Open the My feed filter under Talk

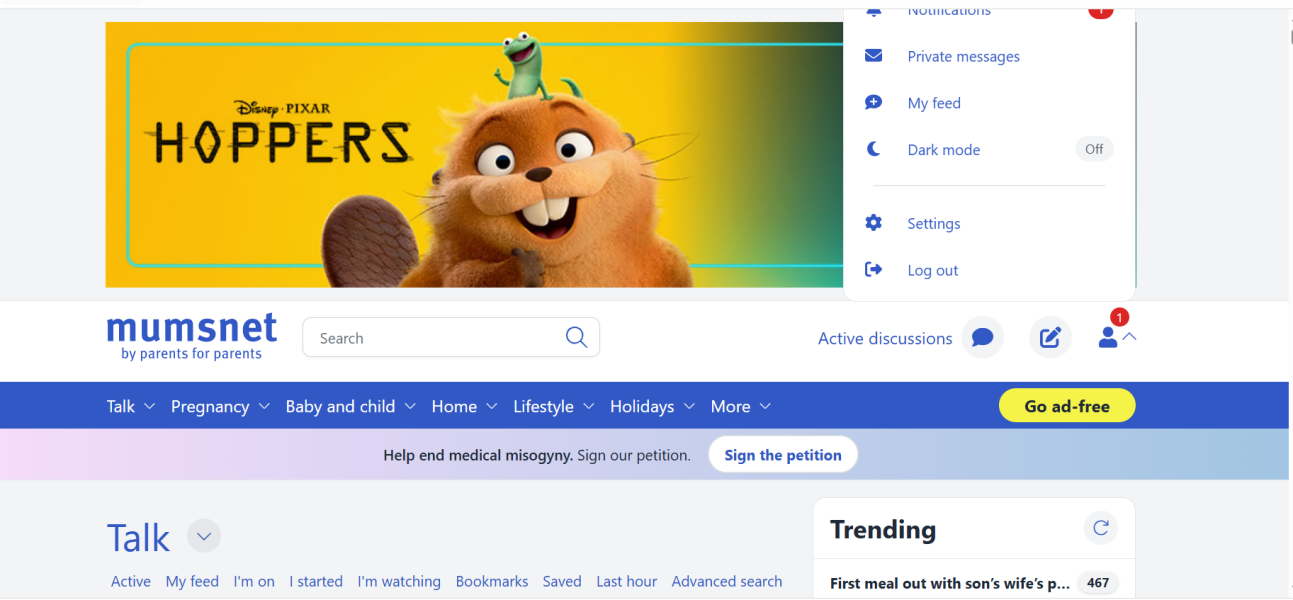(x=192, y=581)
